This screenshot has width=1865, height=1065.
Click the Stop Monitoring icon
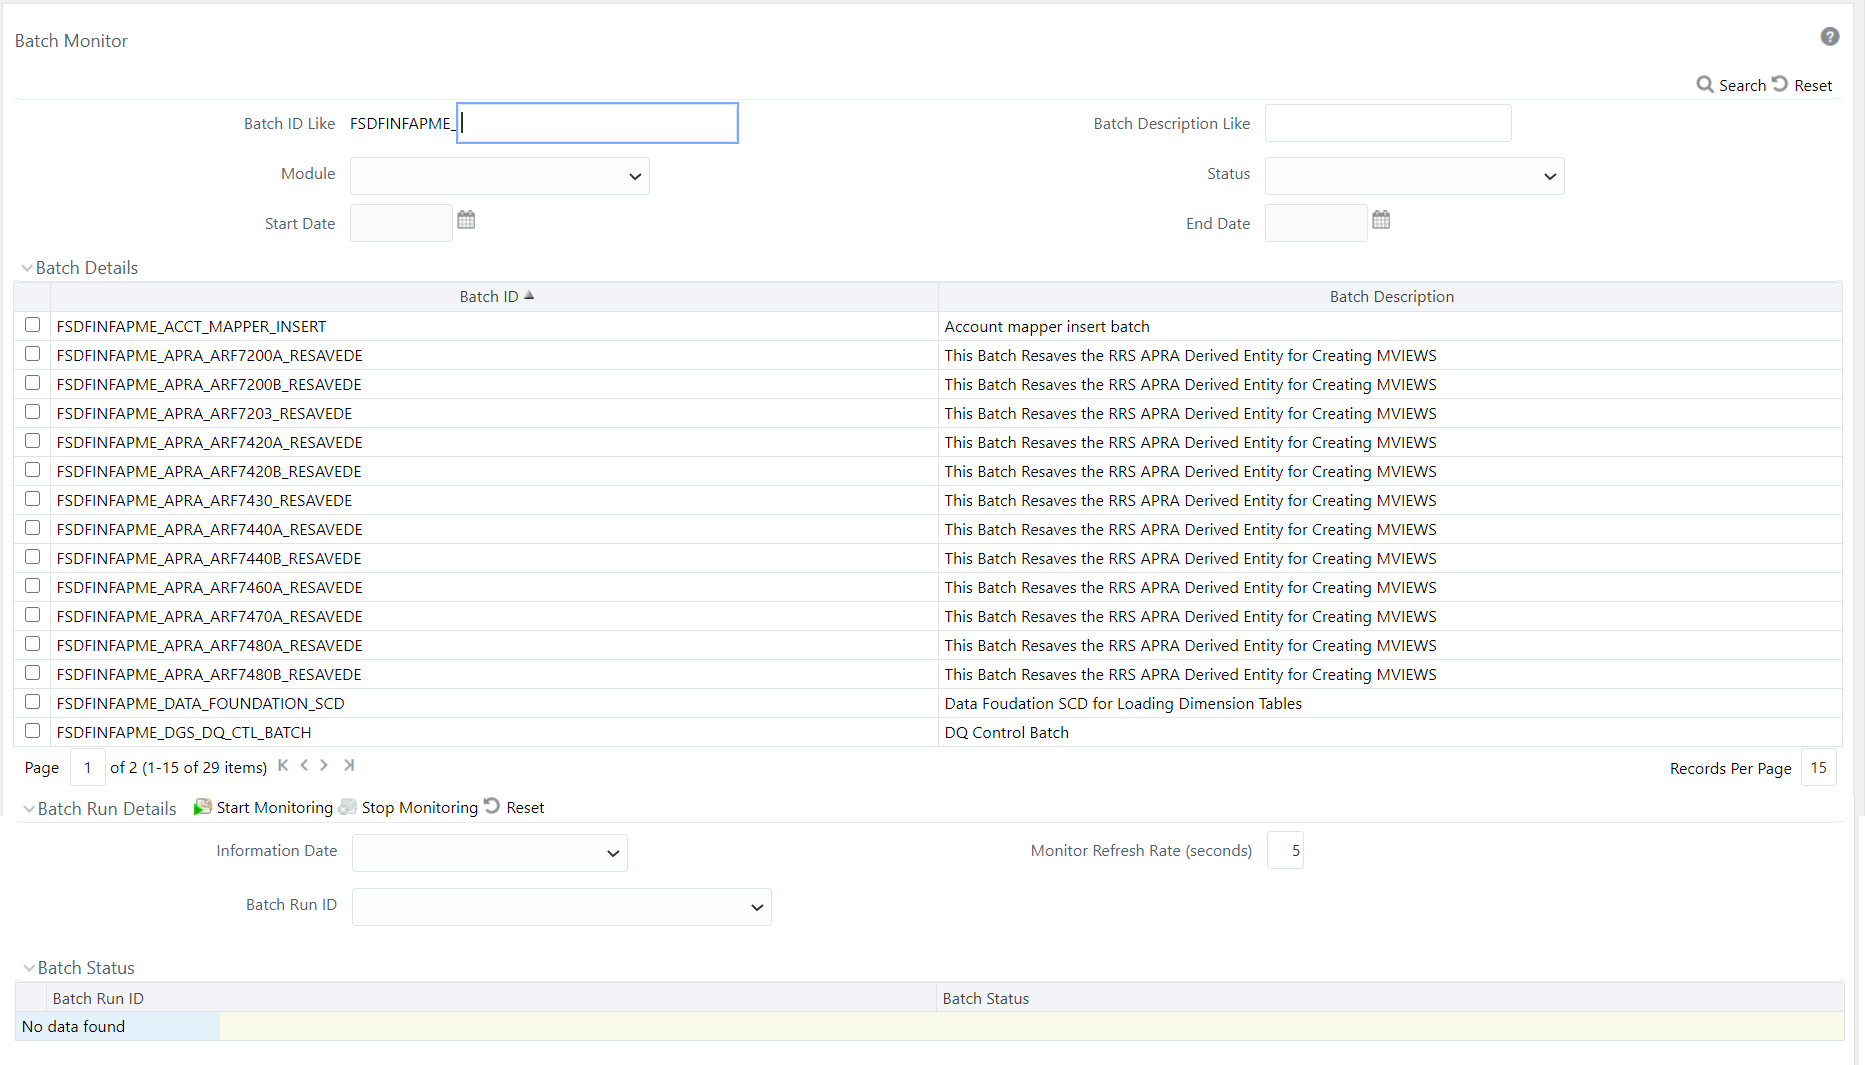tap(348, 806)
